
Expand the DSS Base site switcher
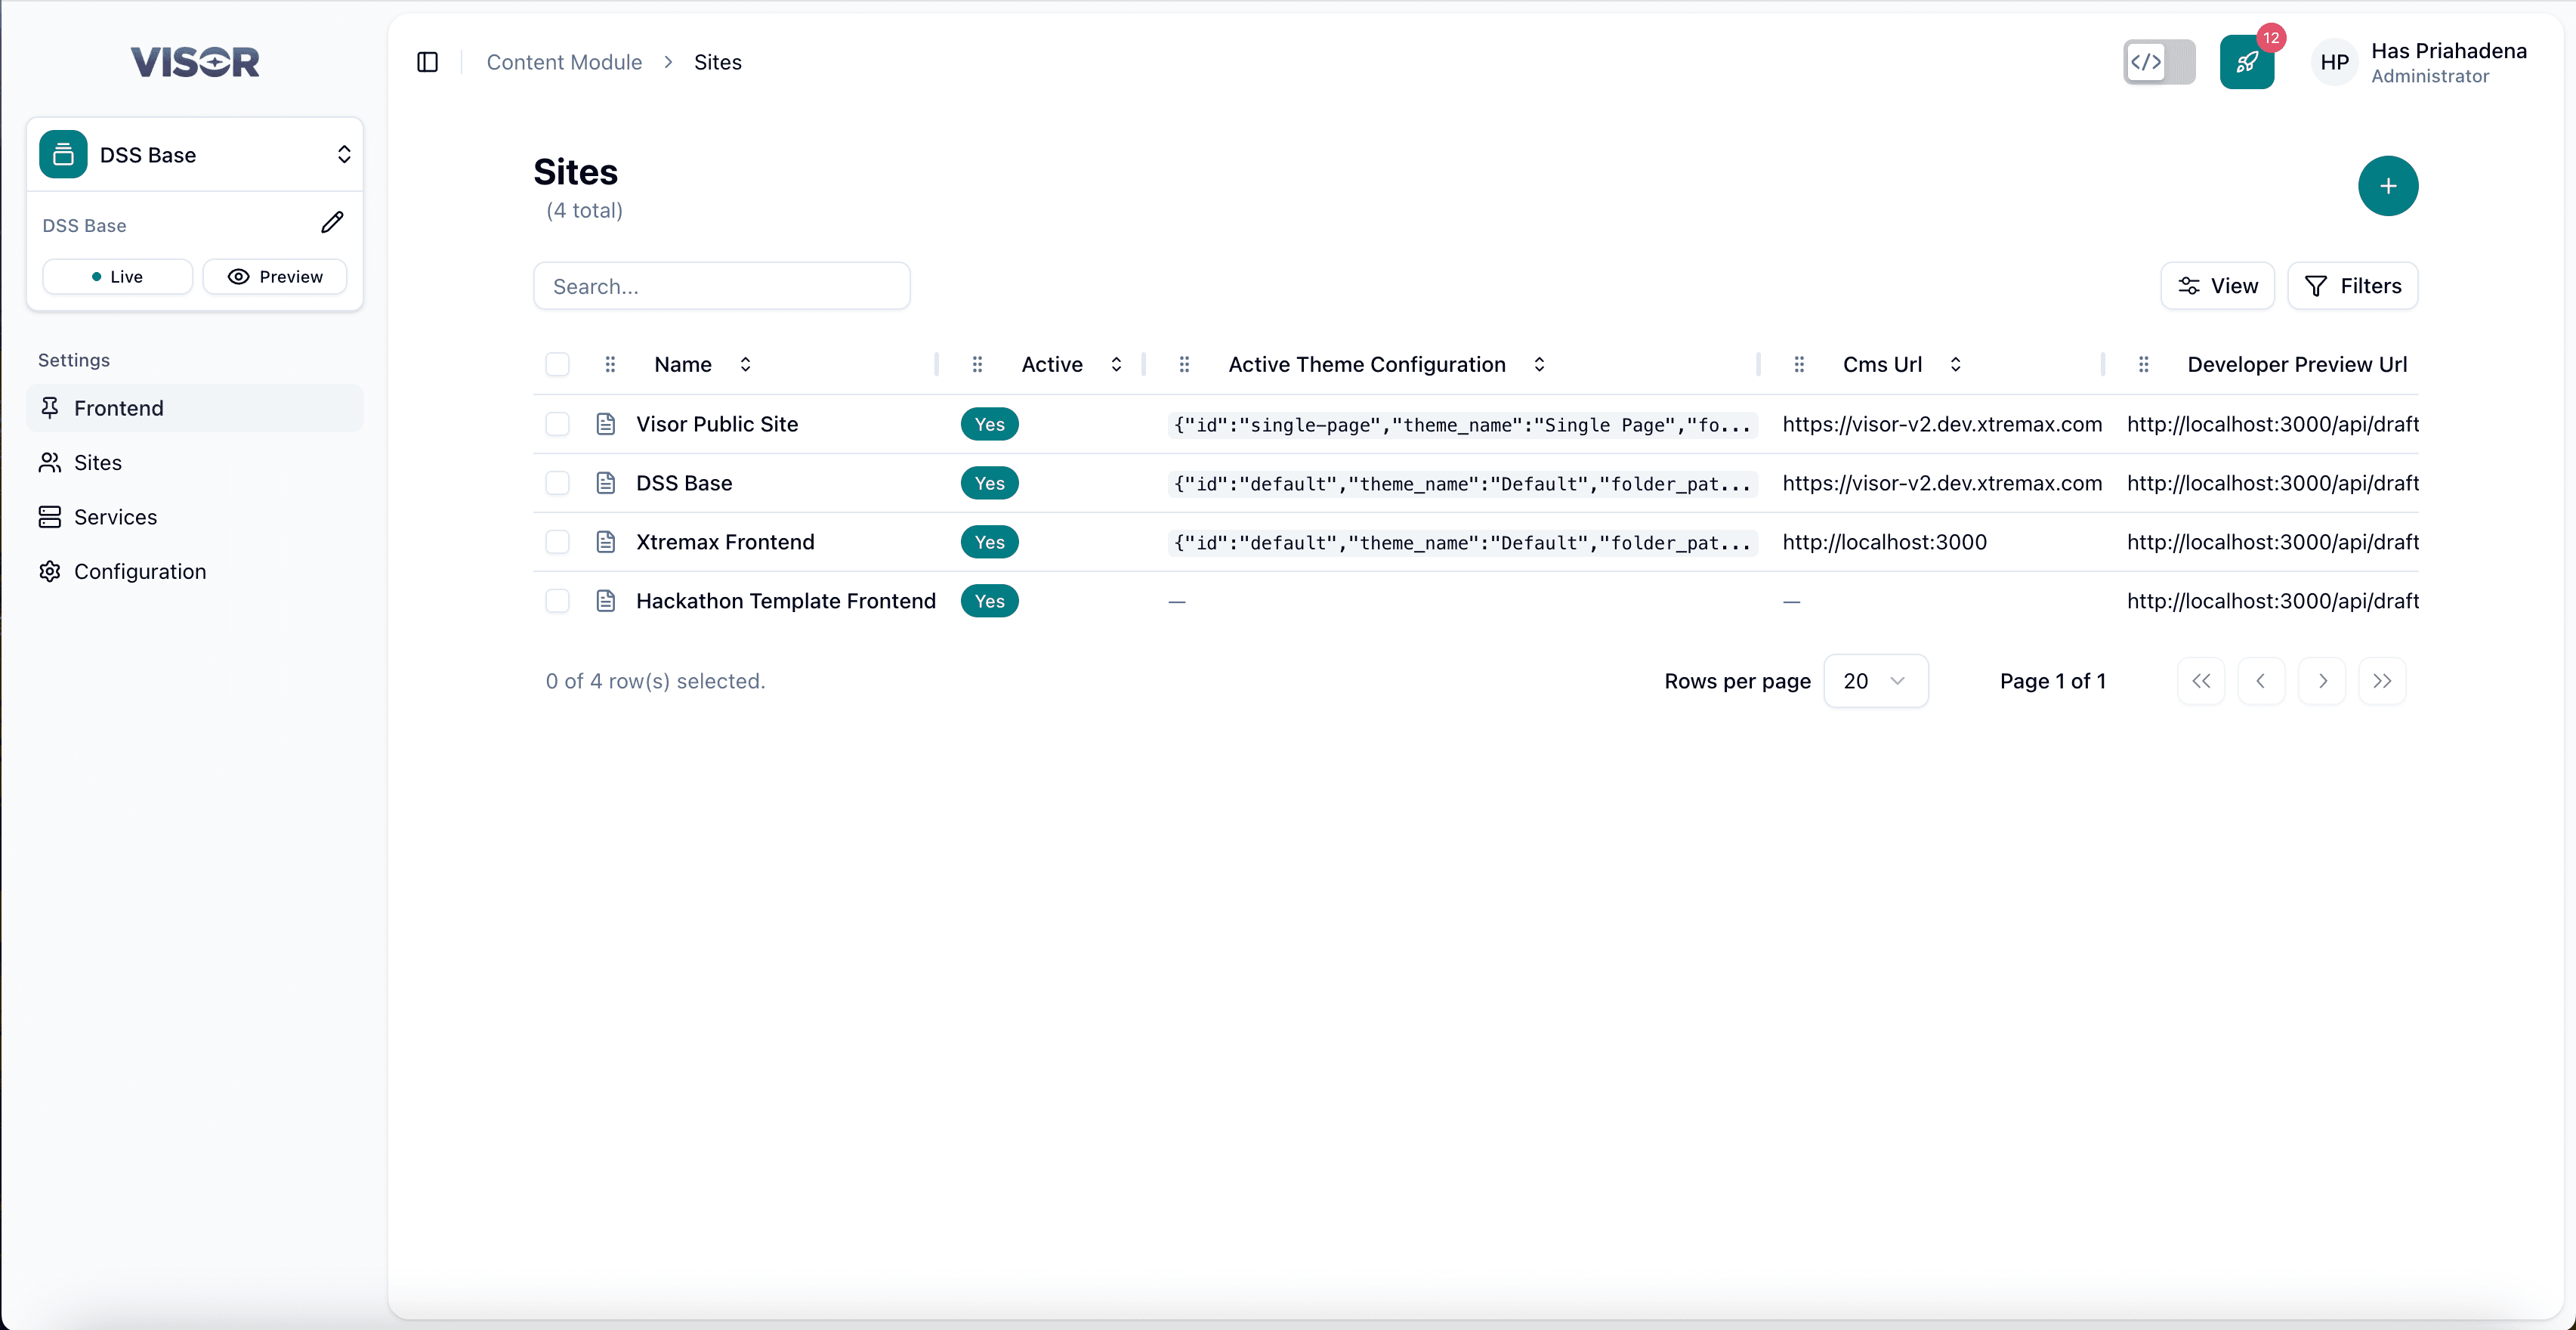tap(344, 155)
